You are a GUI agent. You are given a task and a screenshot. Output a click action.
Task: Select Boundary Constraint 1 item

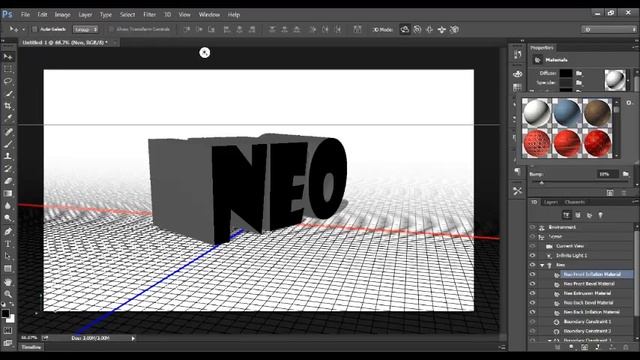[x=587, y=322]
